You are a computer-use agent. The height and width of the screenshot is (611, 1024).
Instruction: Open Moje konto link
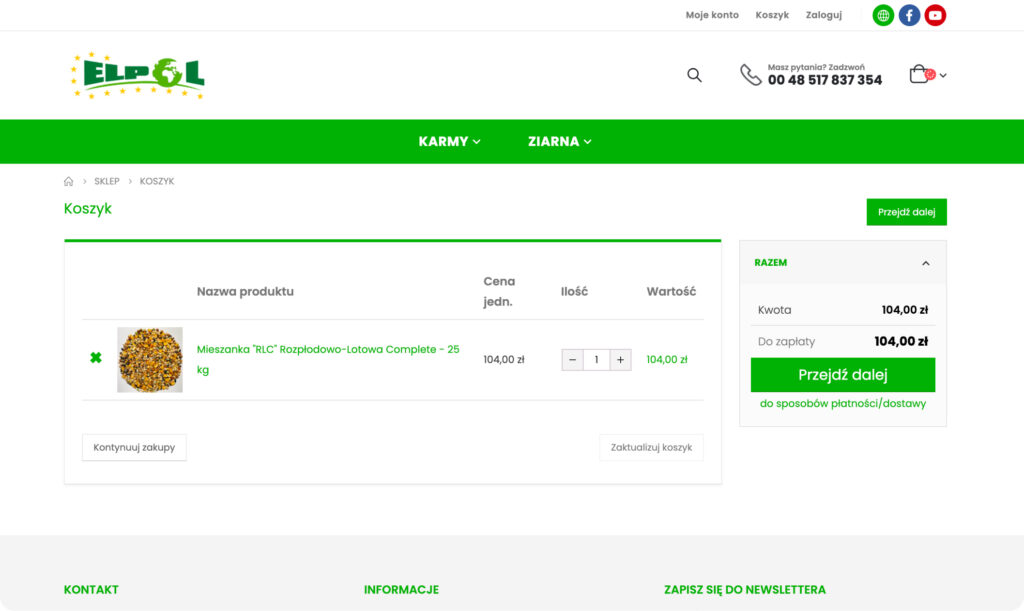click(x=712, y=15)
